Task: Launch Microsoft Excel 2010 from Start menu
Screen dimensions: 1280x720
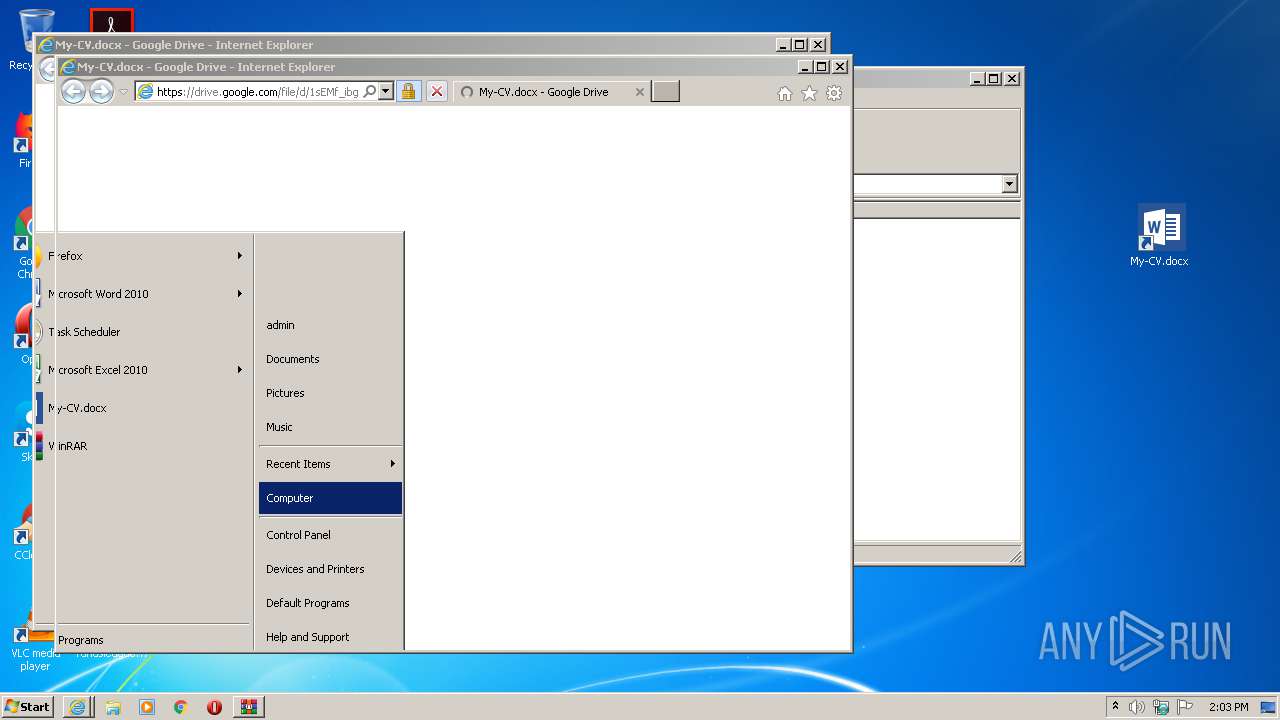Action: 143,370
